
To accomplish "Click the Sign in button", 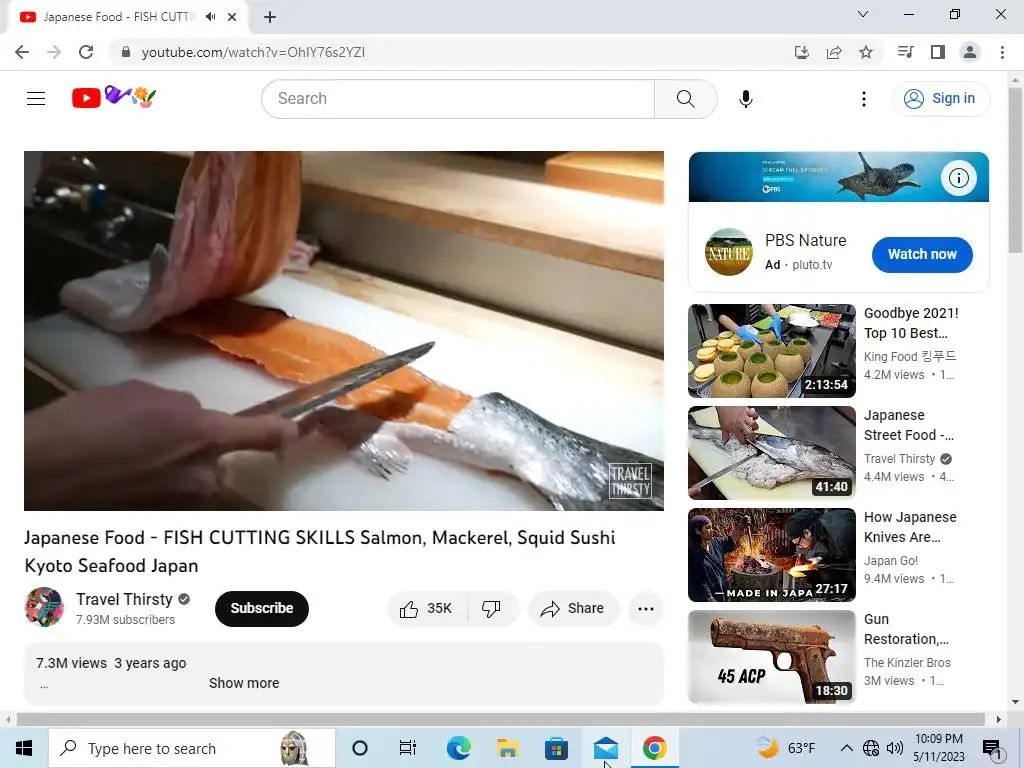I will click(x=940, y=99).
